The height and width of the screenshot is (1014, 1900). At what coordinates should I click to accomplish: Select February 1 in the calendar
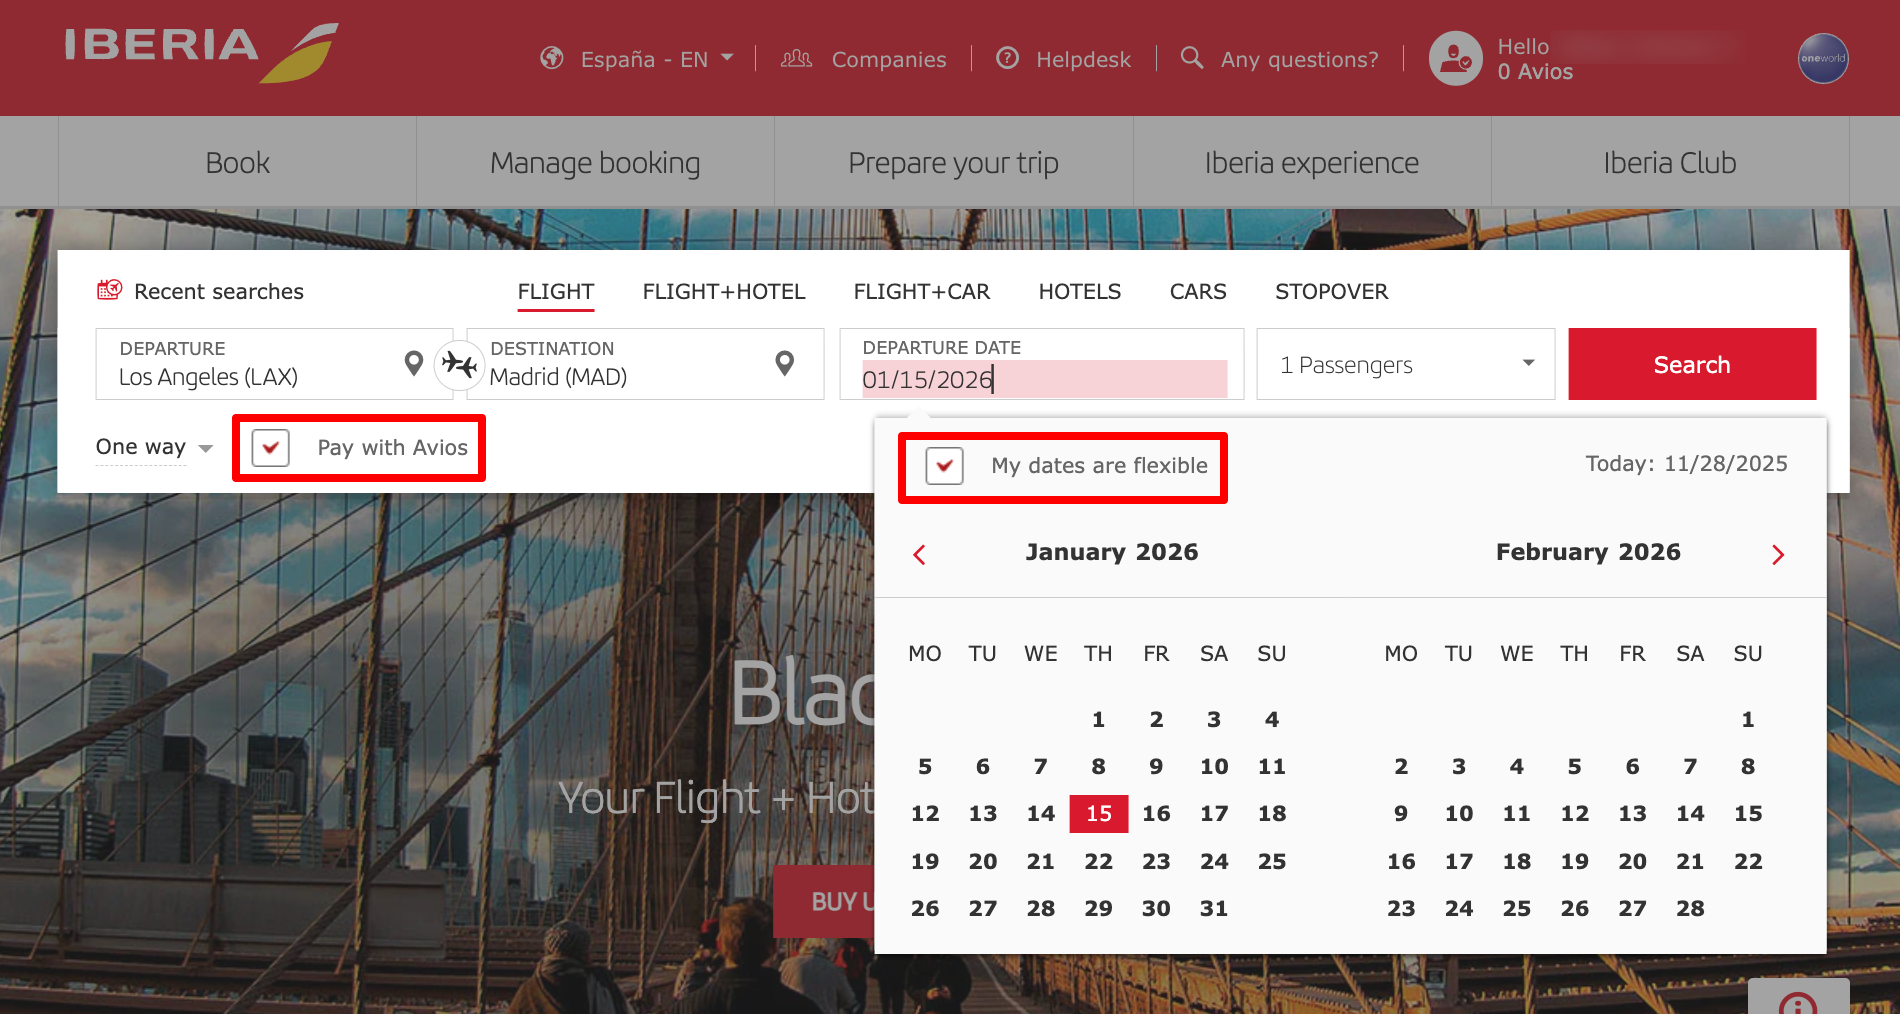click(1748, 719)
